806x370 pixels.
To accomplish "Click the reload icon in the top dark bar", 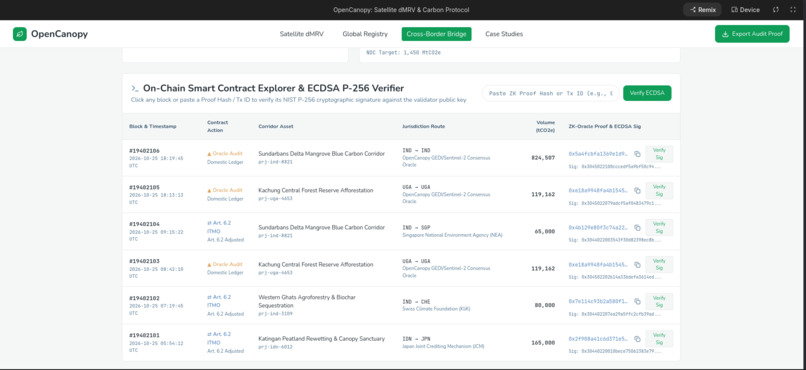I will 776,10.
